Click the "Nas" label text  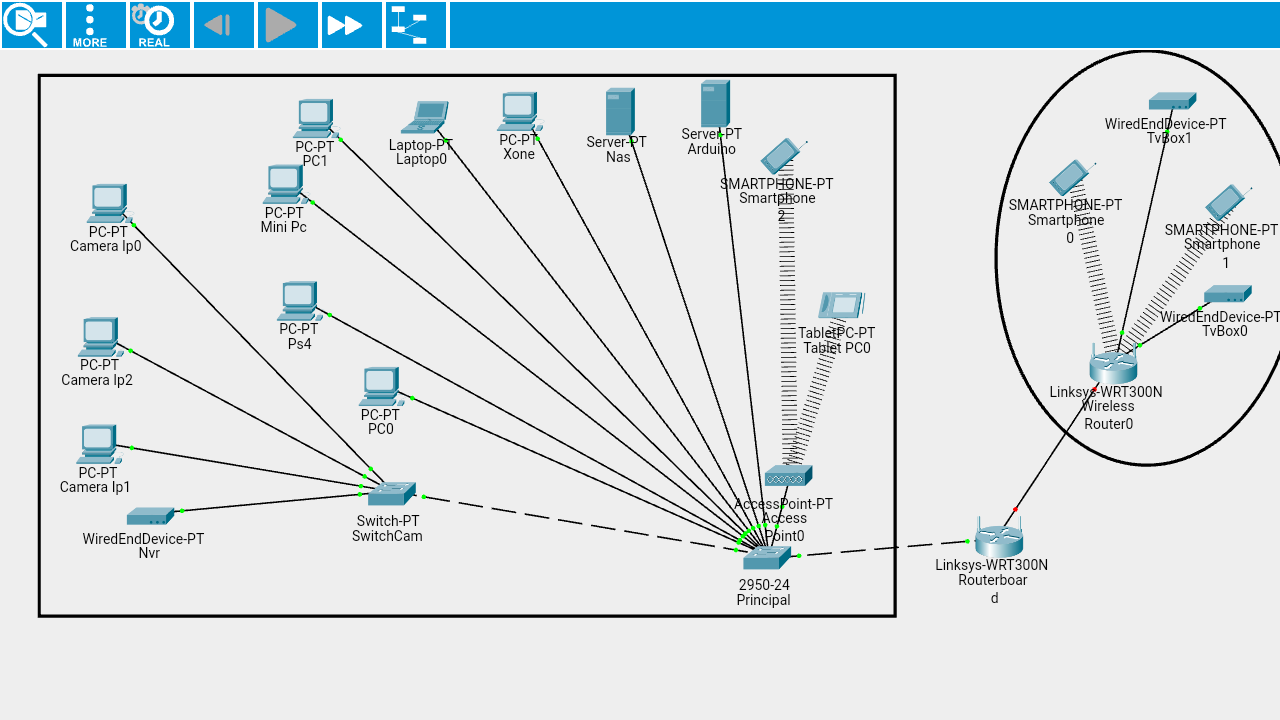[618, 157]
